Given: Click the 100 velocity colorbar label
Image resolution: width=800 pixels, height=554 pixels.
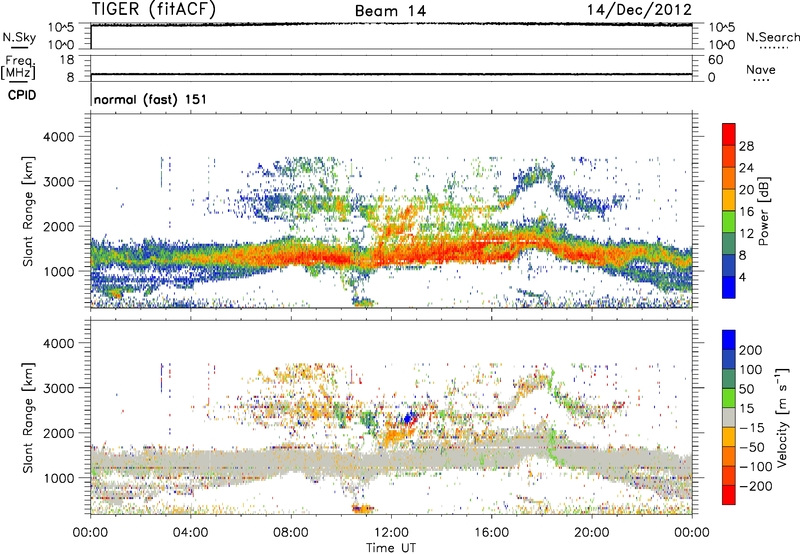Looking at the screenshot, I should point(751,370).
